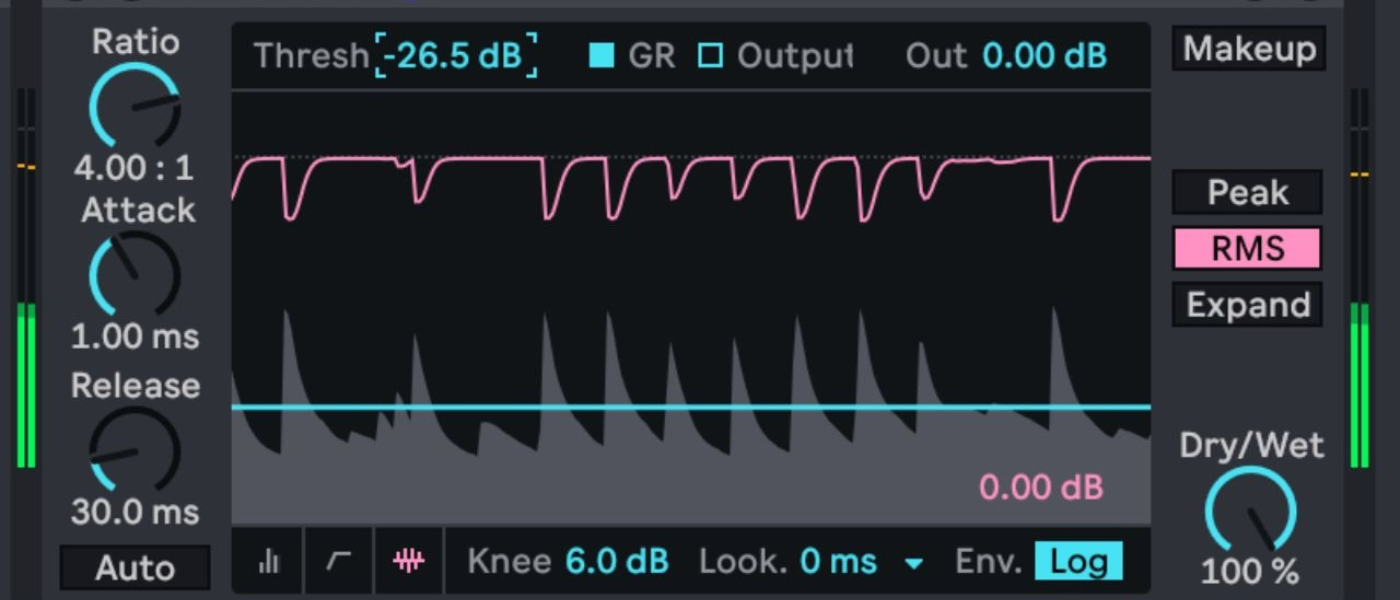1400x600 pixels.
Task: Click the Env. label
Action: 988,562
